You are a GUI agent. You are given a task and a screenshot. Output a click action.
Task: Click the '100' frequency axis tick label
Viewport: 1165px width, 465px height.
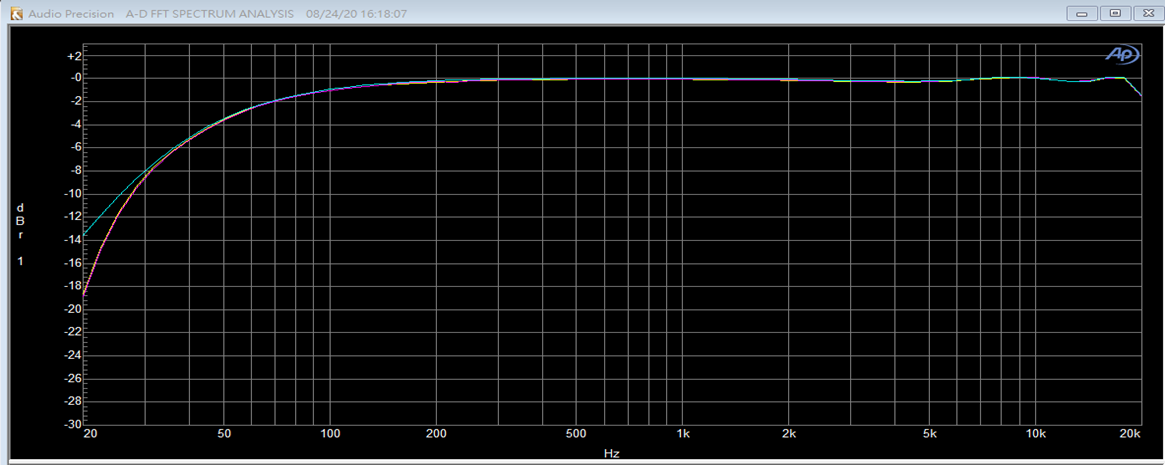(330, 435)
